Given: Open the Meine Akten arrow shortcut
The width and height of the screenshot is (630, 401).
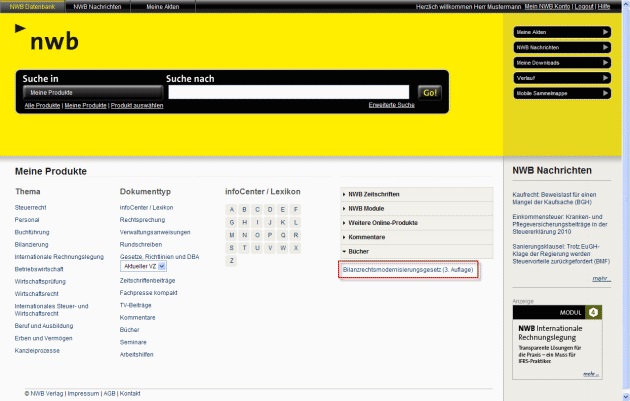Looking at the screenshot, I should click(562, 32).
